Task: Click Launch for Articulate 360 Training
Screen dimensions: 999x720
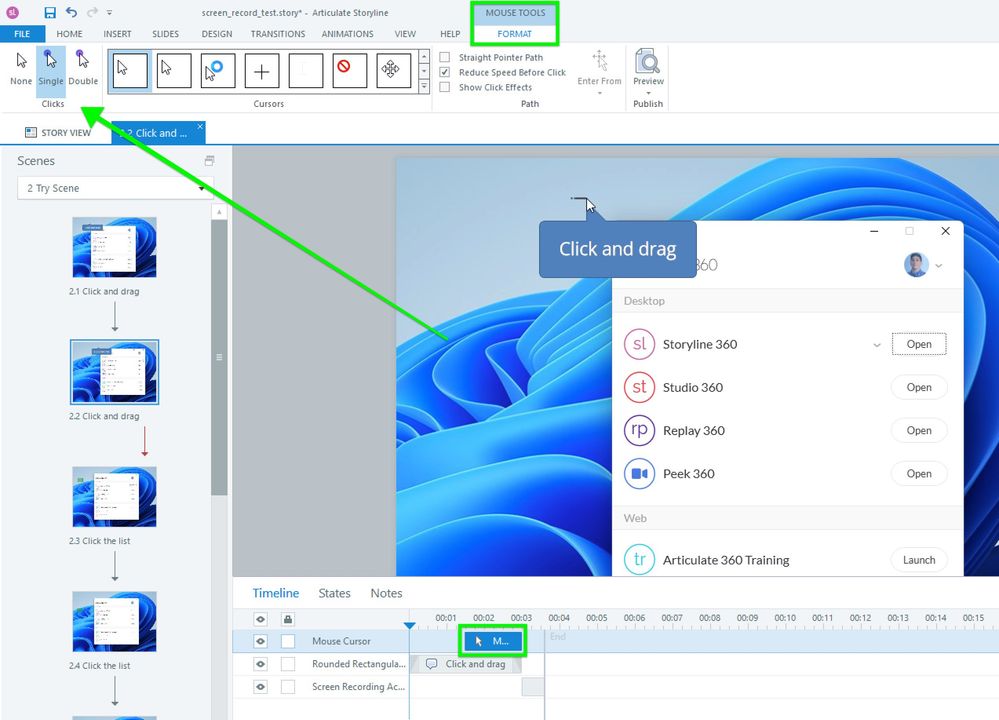Action: pos(918,560)
